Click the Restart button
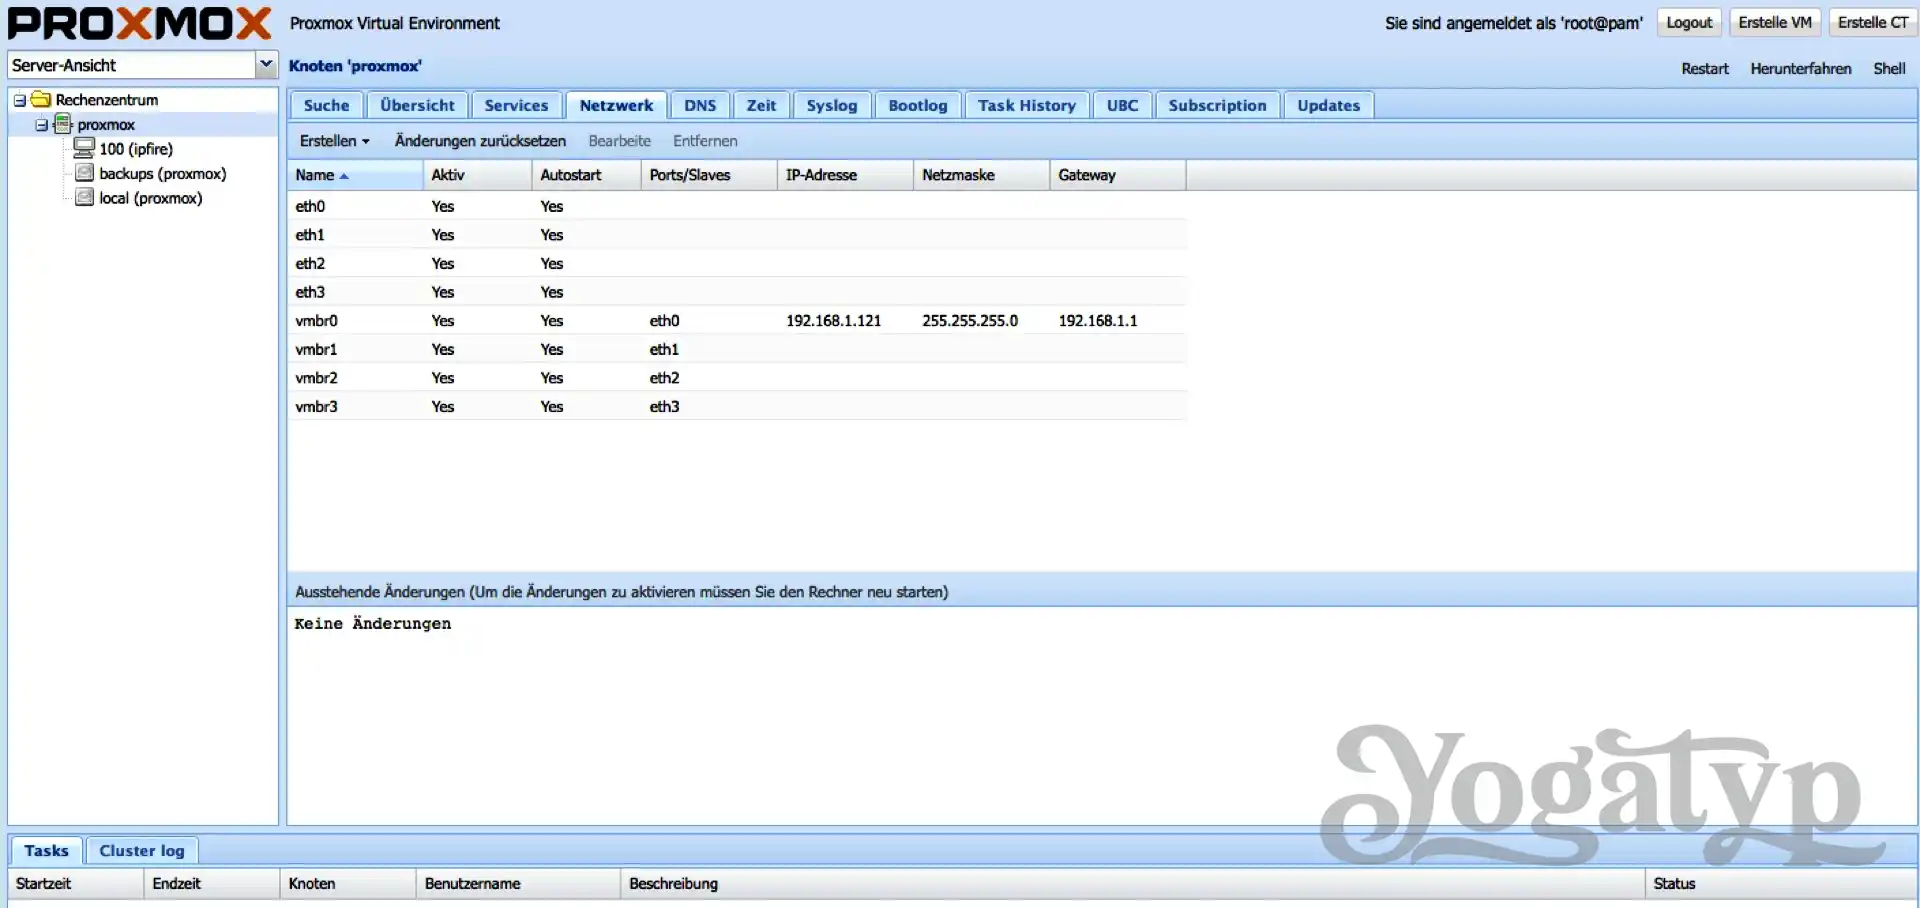 pos(1705,68)
